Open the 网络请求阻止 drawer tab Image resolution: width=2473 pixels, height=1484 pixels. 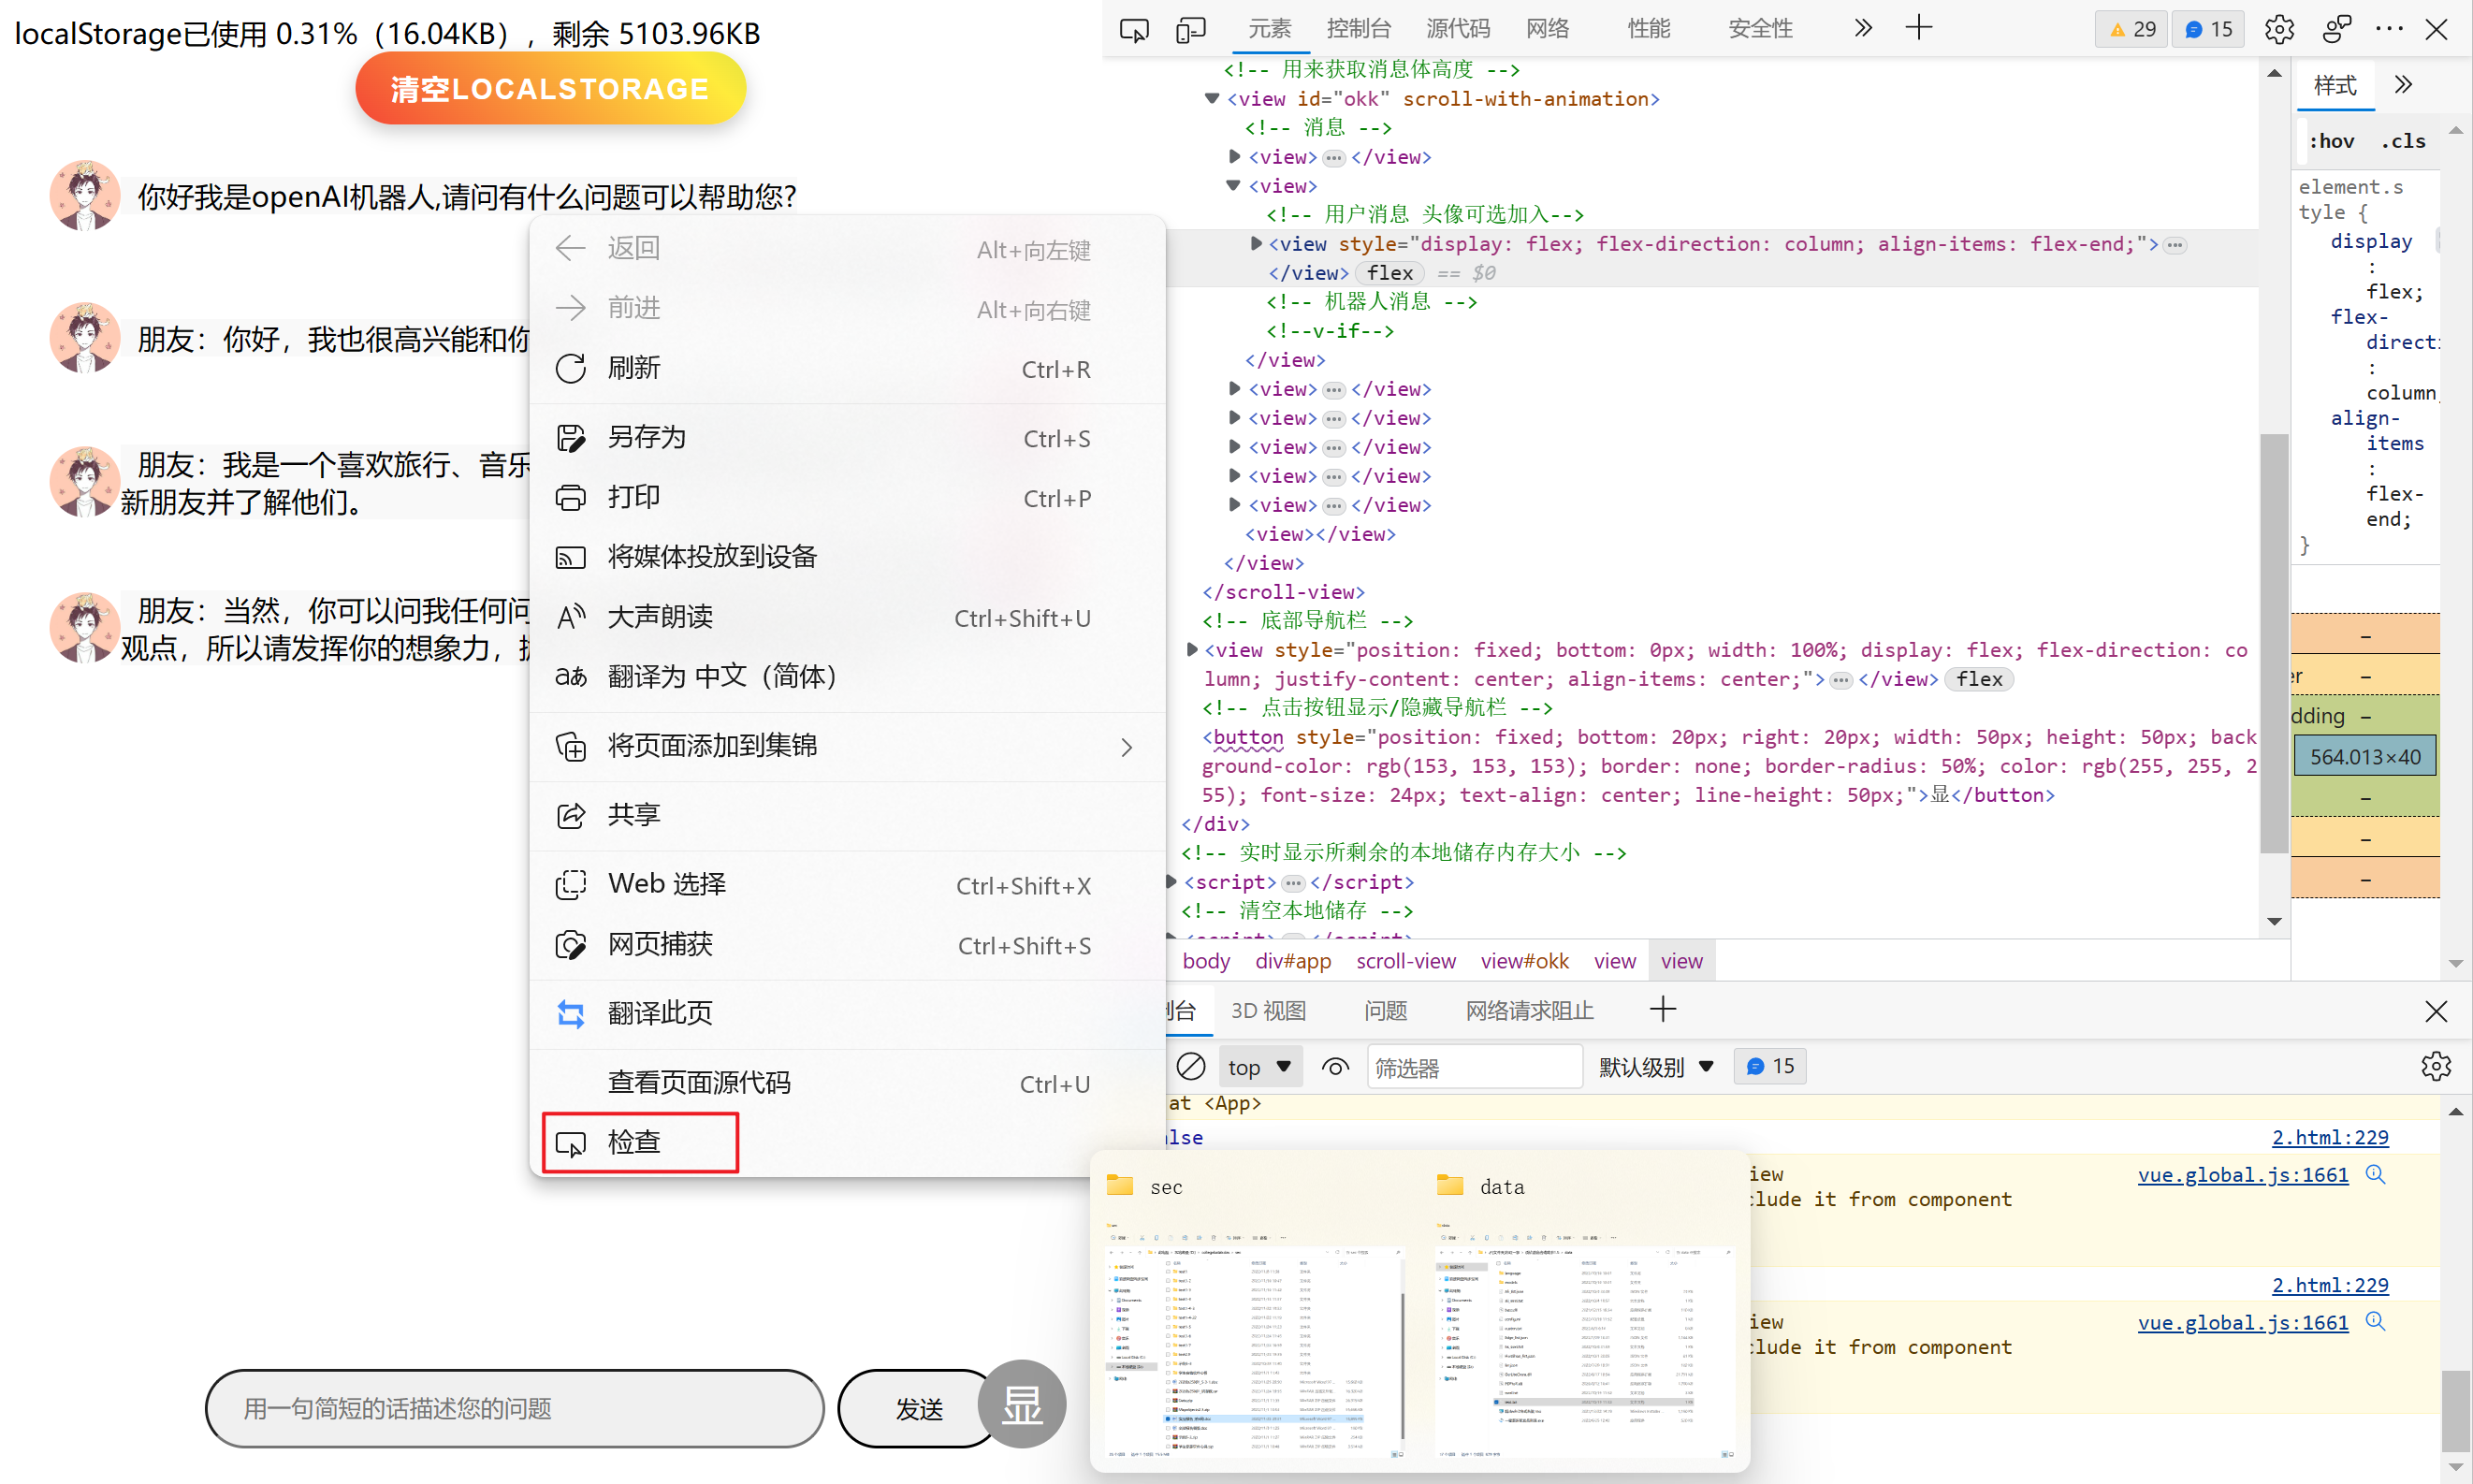[x=1529, y=1011]
